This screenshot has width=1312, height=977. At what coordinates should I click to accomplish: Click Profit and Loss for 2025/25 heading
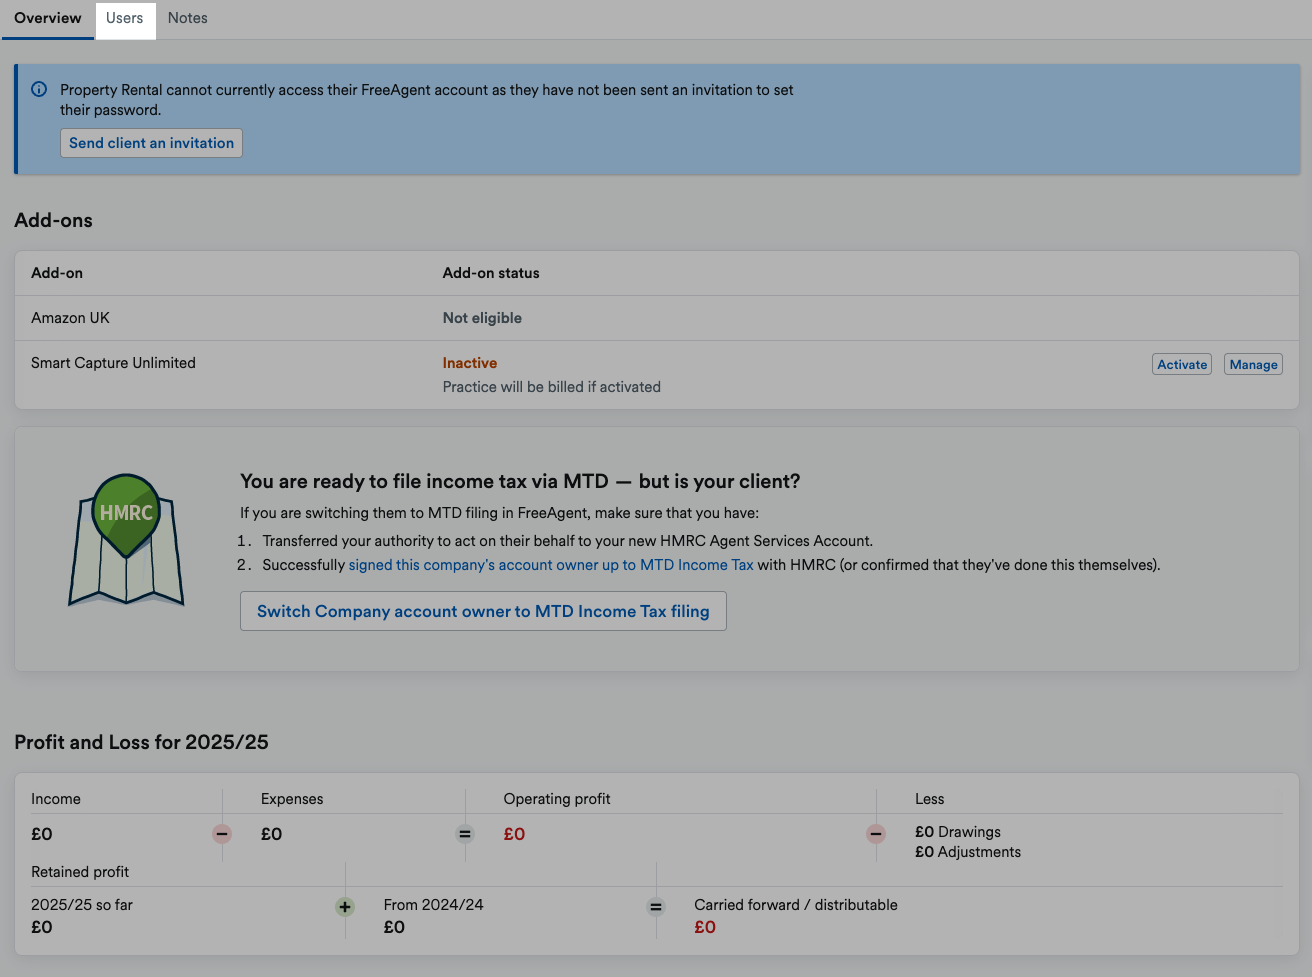coord(141,742)
